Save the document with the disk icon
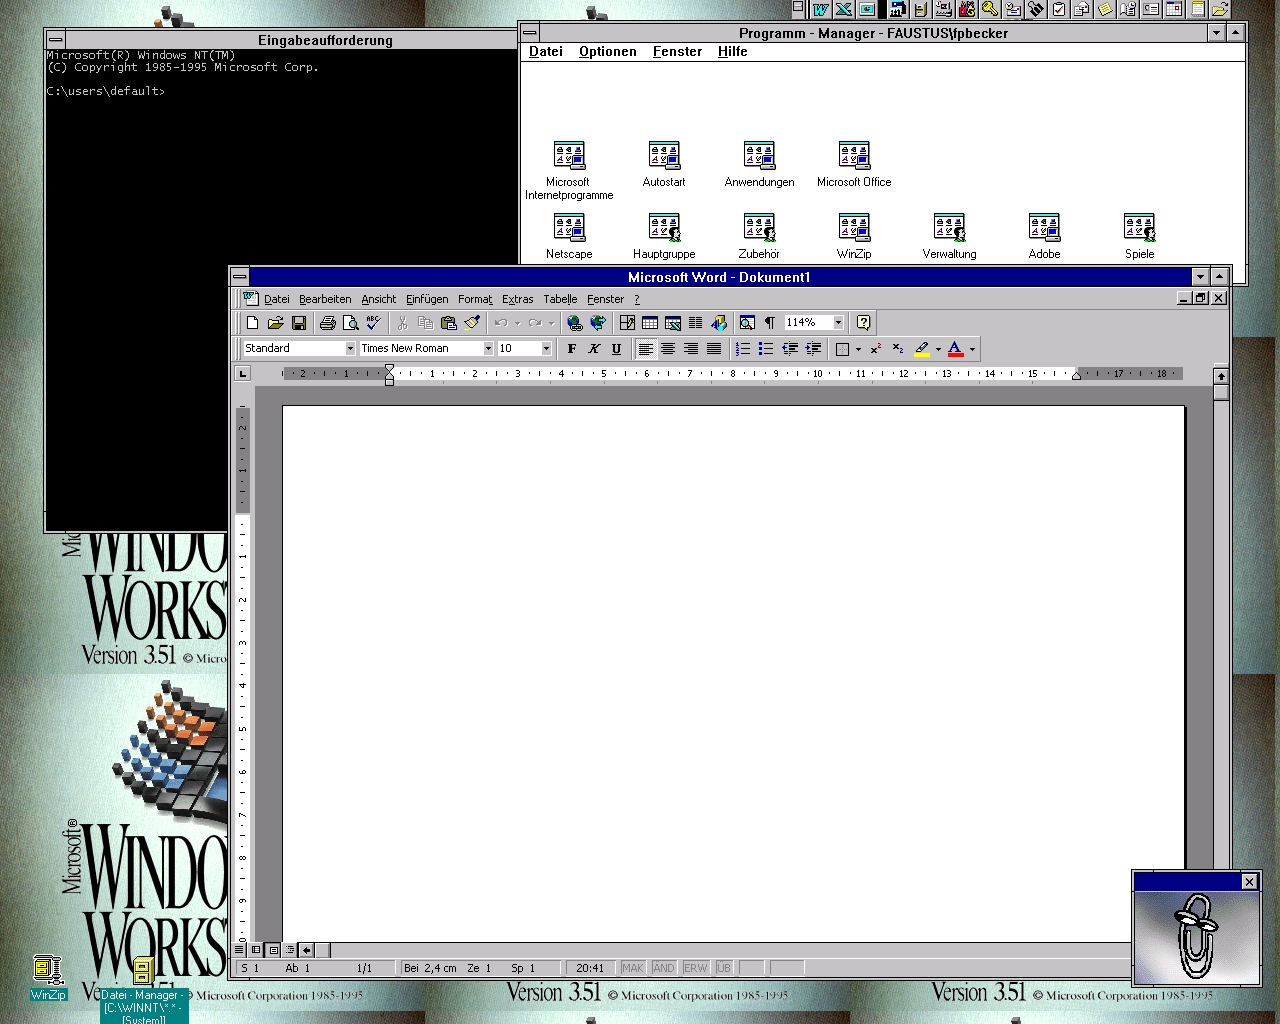Image resolution: width=1280 pixels, height=1024 pixels. (298, 323)
